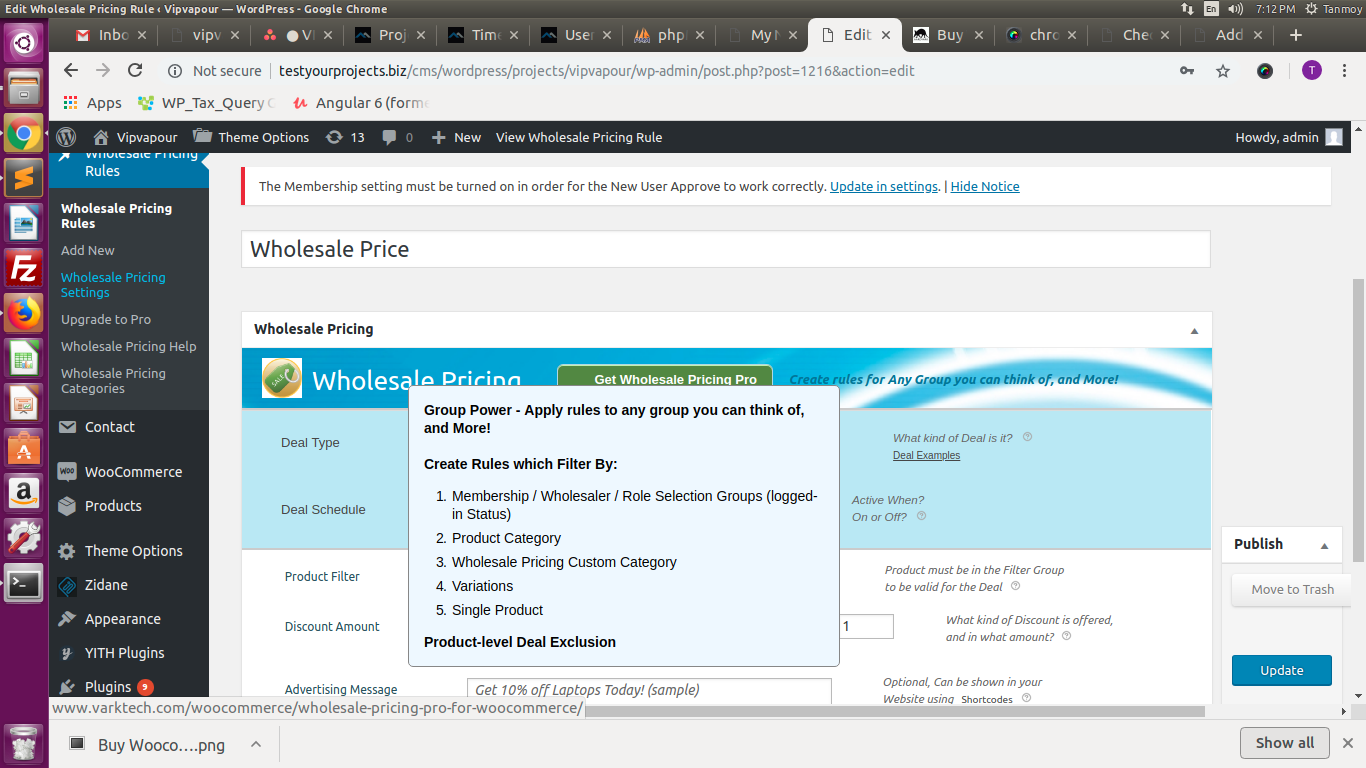
Task: Click the WordPress logo in admin bar
Action: point(66,137)
